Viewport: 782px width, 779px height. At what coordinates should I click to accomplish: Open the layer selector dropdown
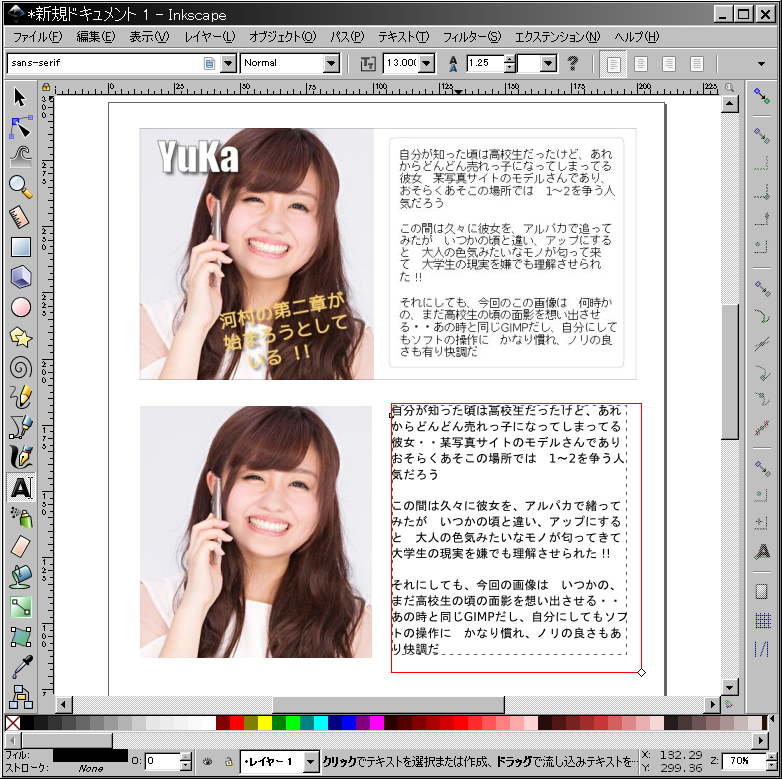311,761
